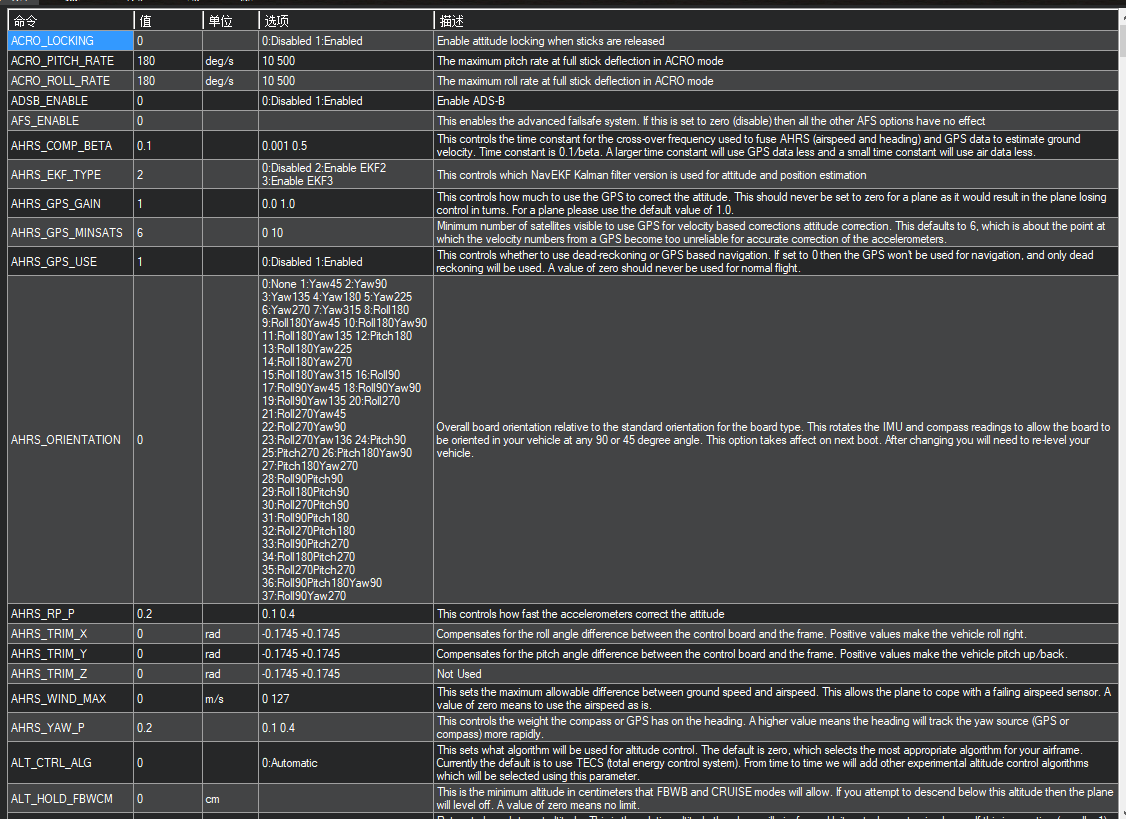Click the ALT_HOLD_FBWCM value field
Screen dimensions: 1126x819
click(x=168, y=799)
